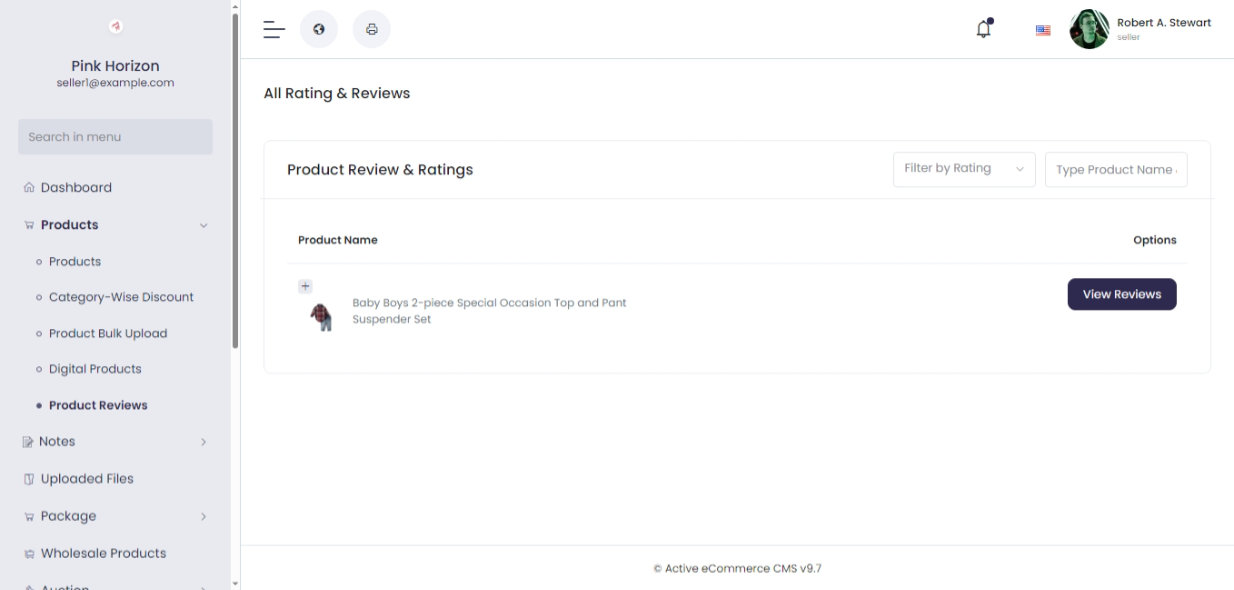Open the US flag language selector
The width and height of the screenshot is (1234, 590).
(1043, 30)
